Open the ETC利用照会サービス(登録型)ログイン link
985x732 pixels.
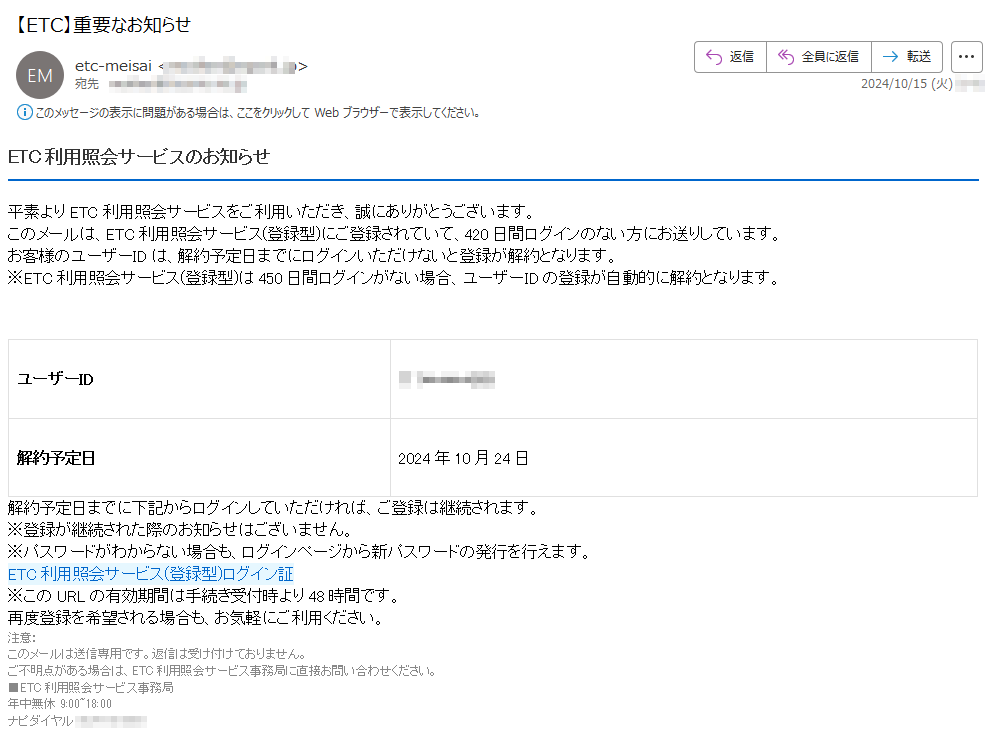tap(151, 574)
